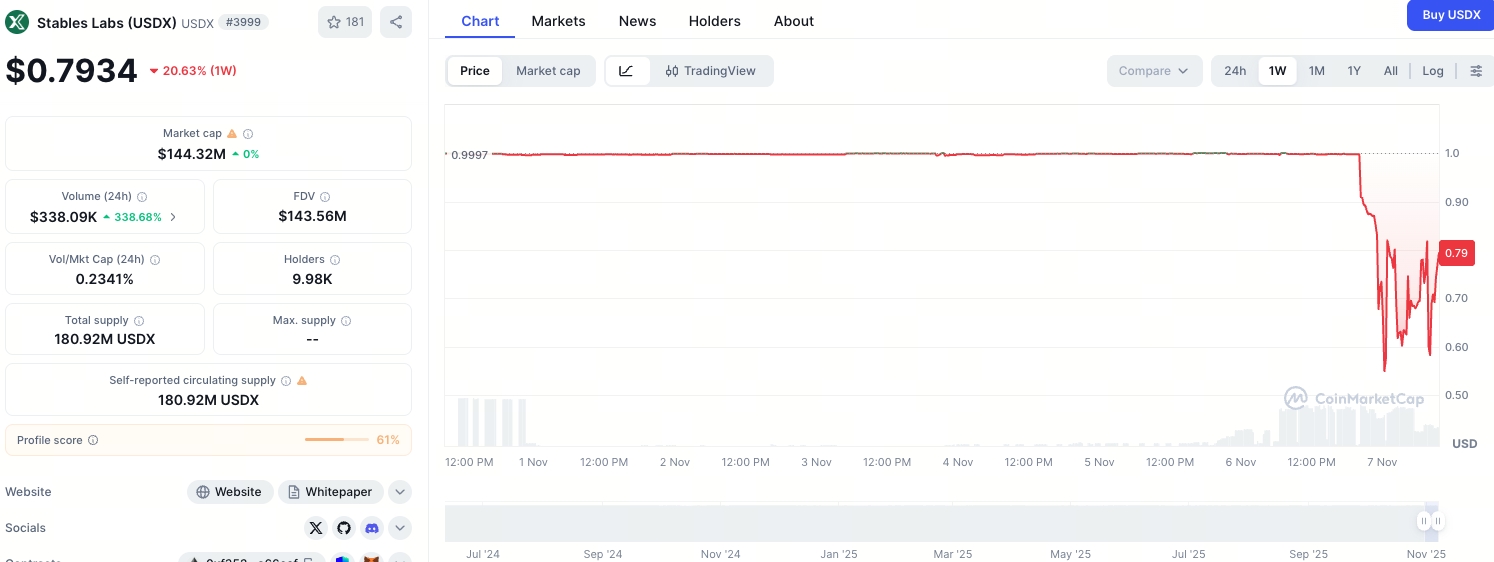Screen dimensions: 1494x562
Task: Click warning triangle beside circulating supply label
Action: pos(302,381)
